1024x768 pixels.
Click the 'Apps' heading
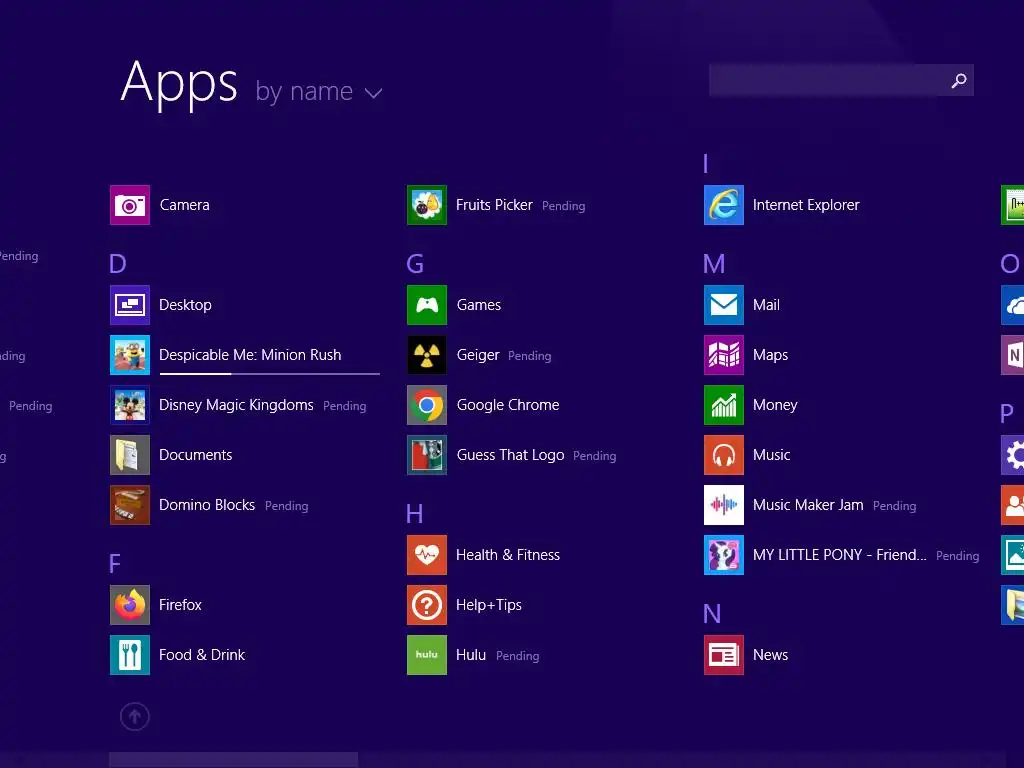(179, 84)
